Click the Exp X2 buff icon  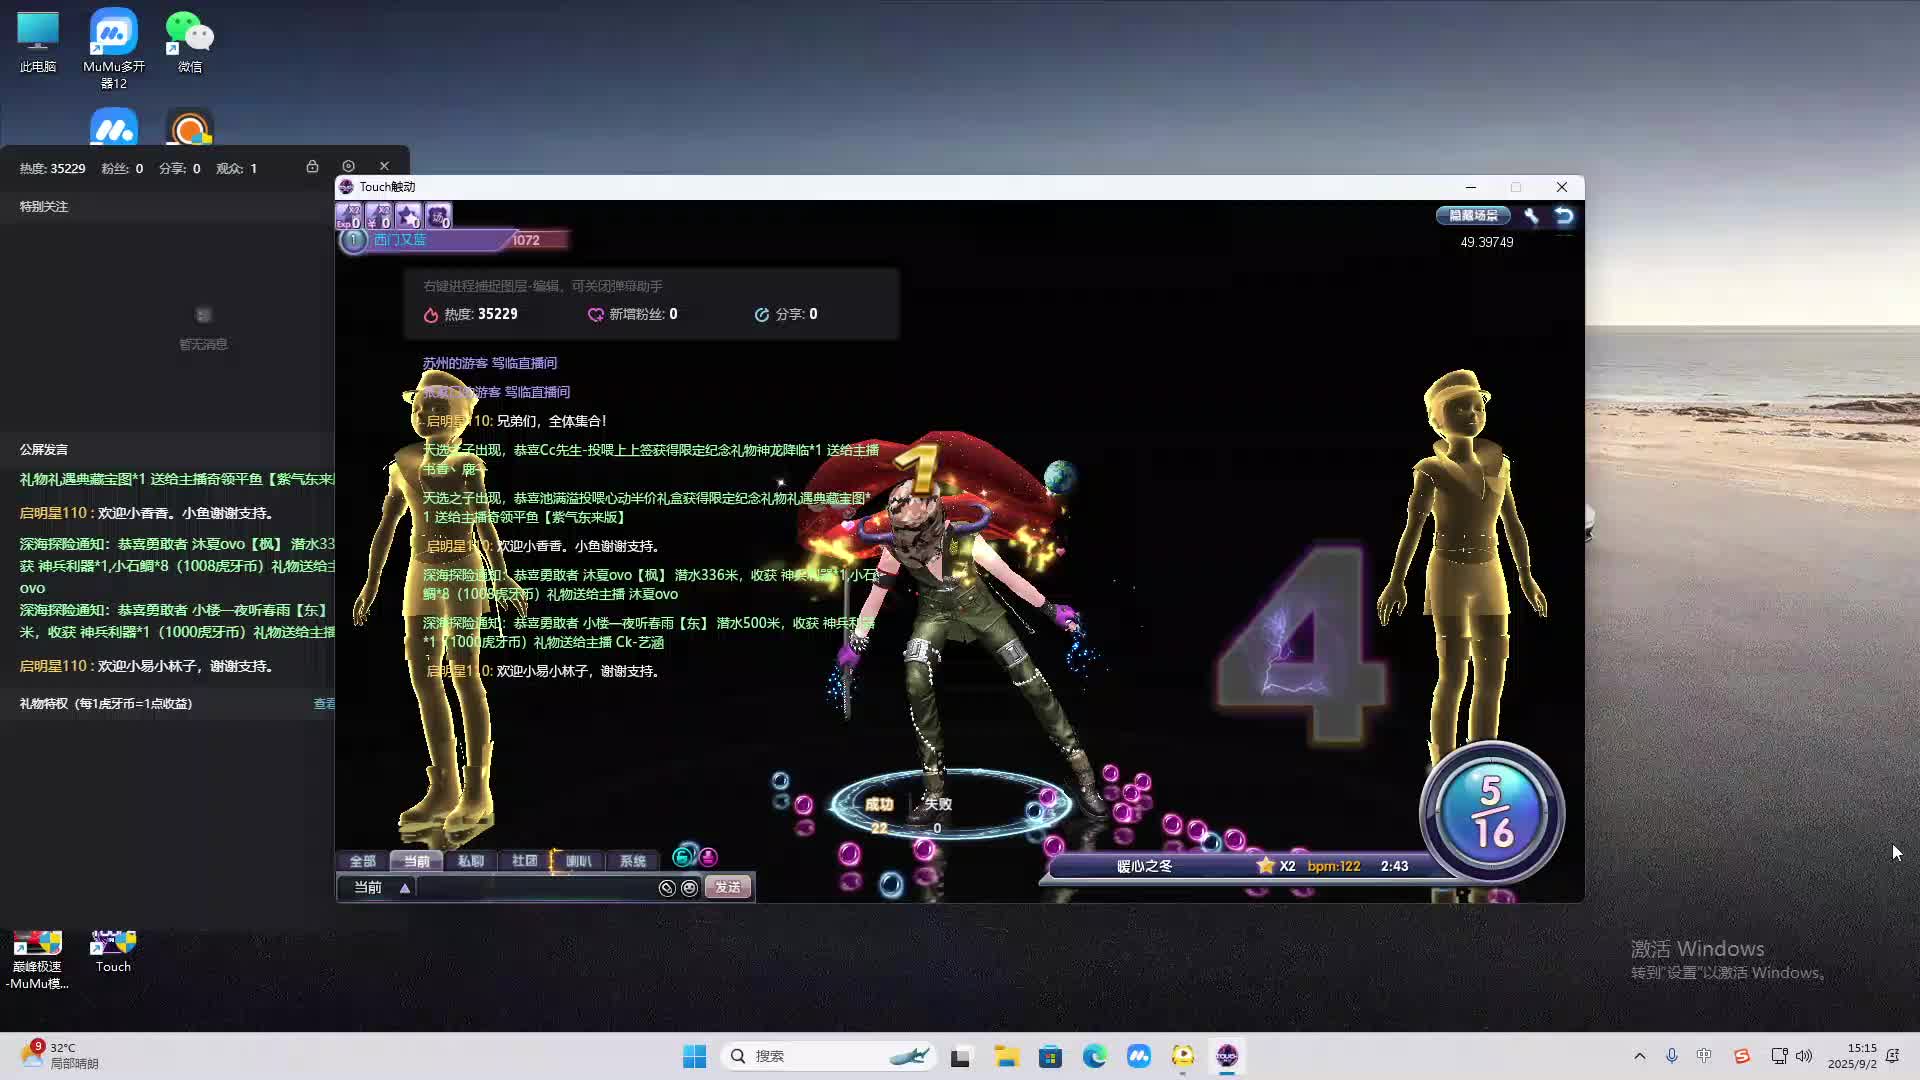[348, 216]
